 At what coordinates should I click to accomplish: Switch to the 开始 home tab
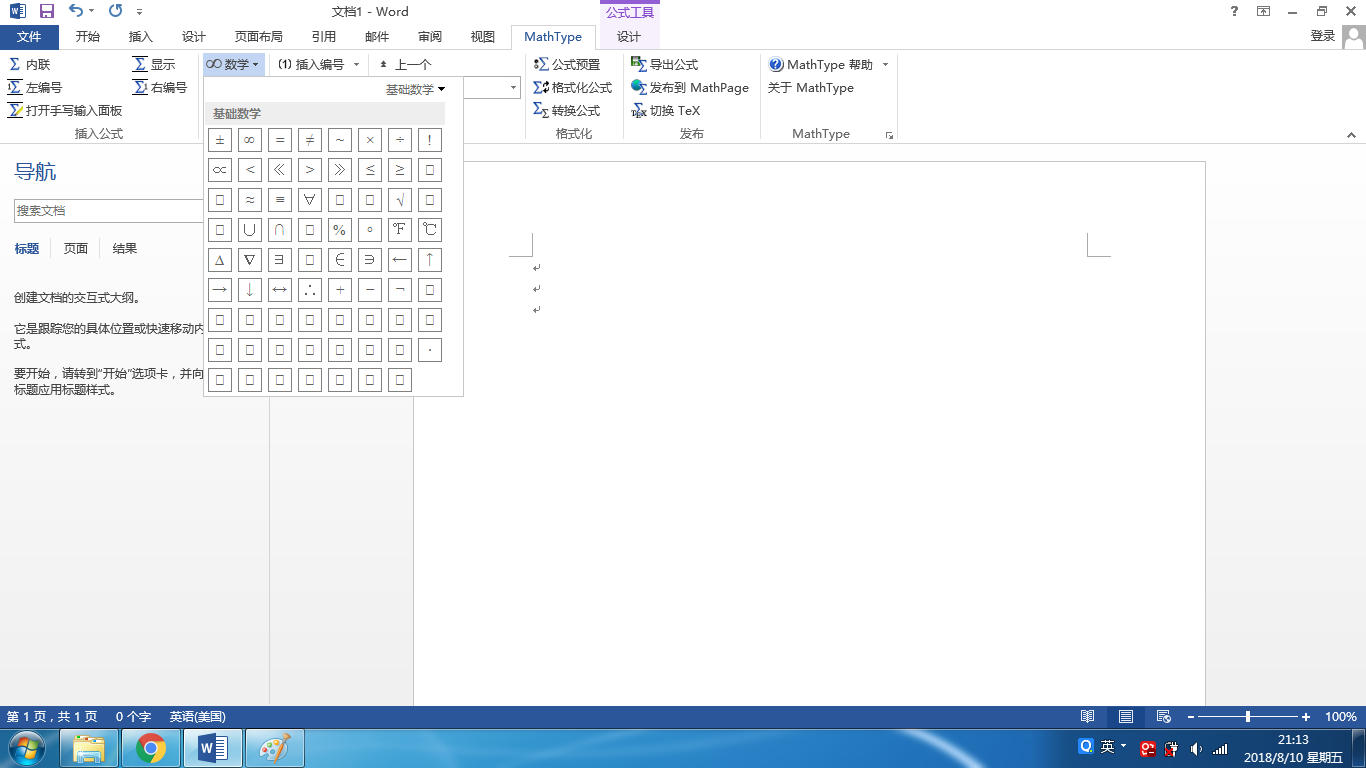point(88,37)
